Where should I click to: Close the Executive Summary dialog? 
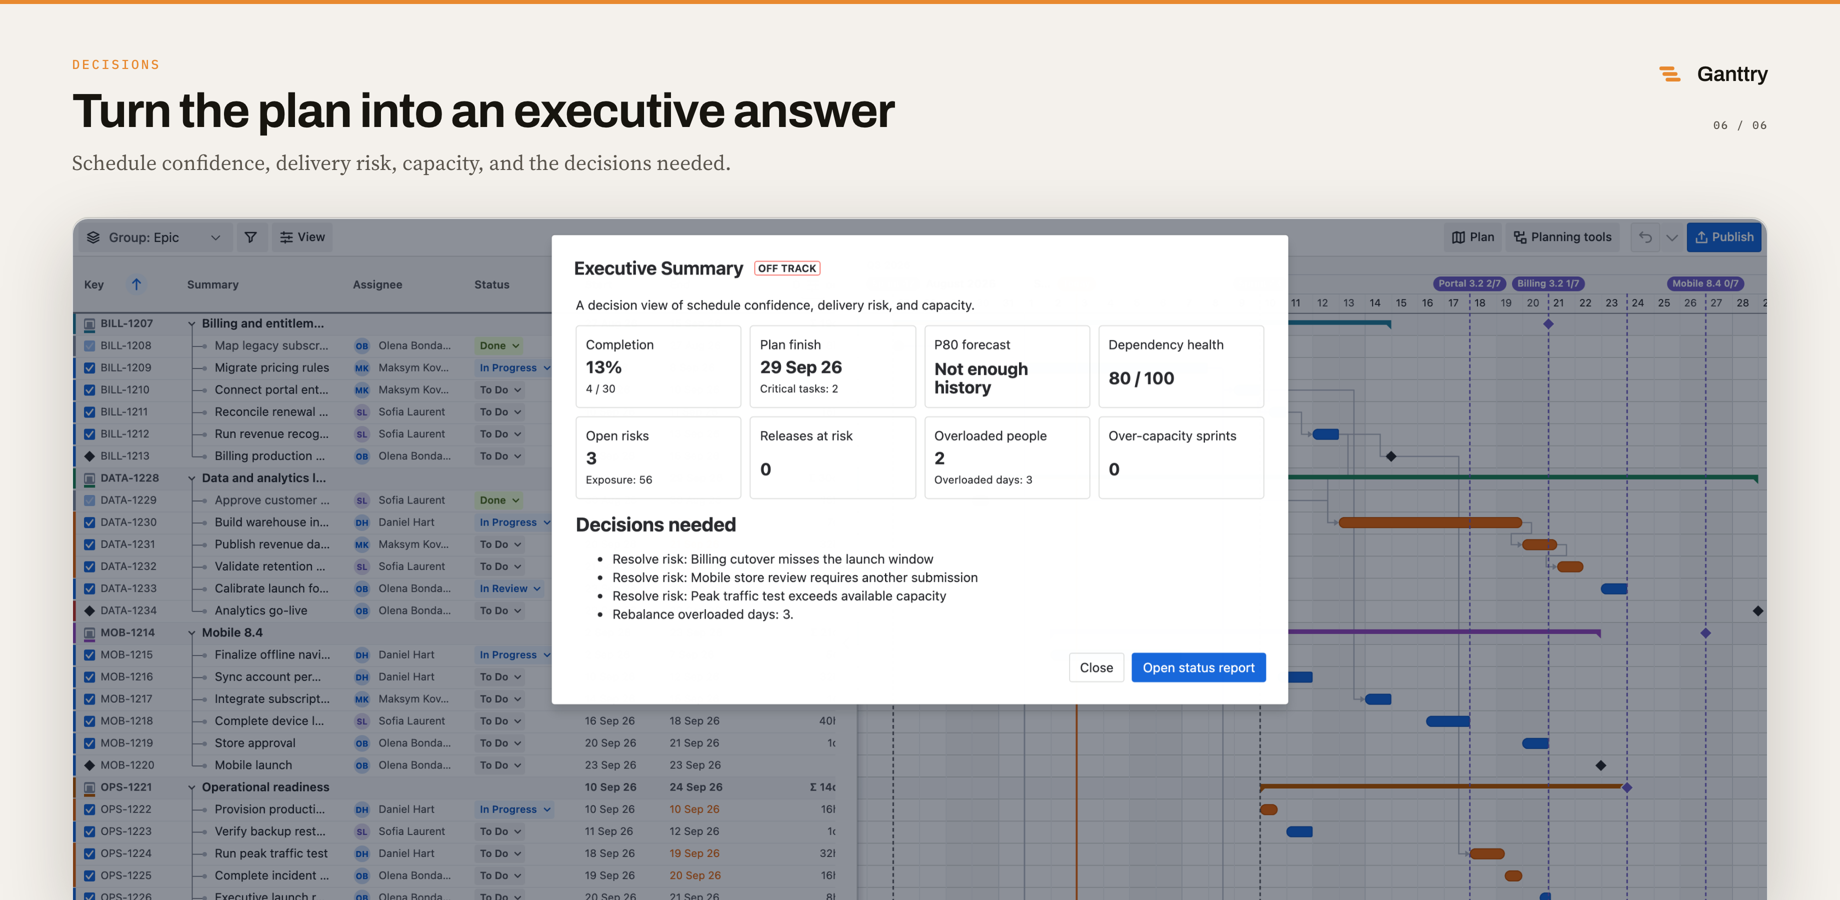point(1096,668)
